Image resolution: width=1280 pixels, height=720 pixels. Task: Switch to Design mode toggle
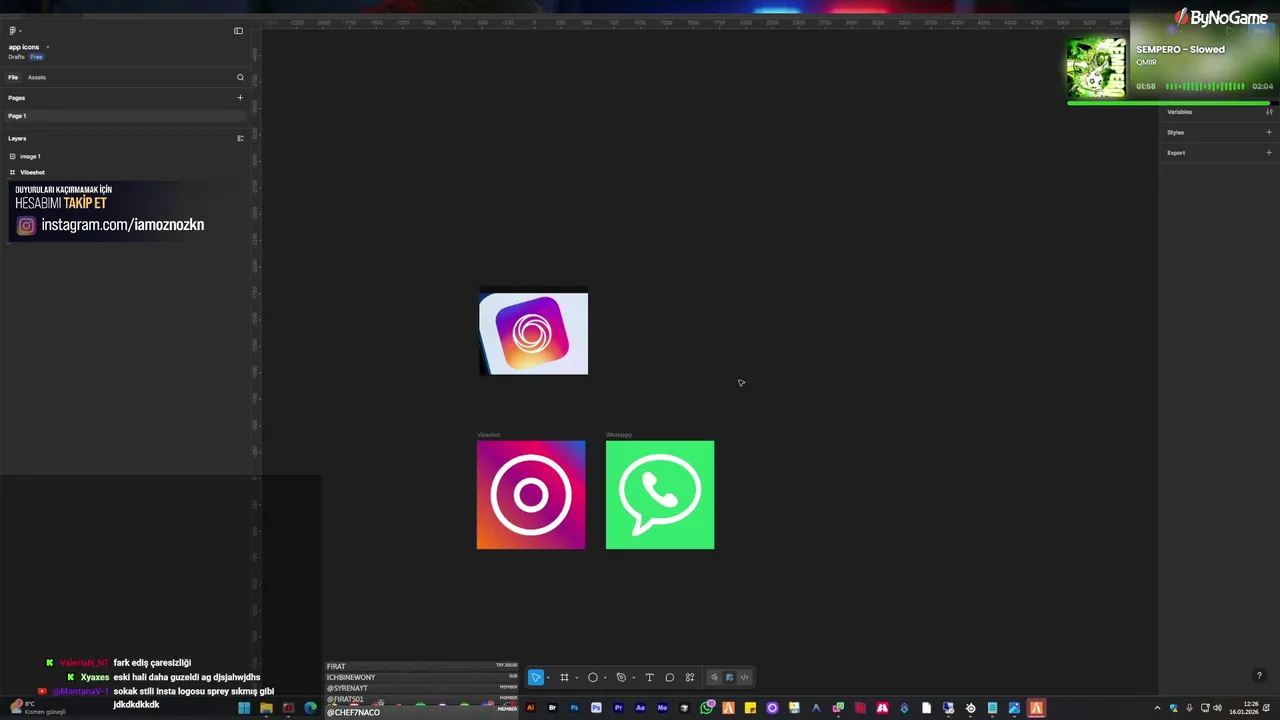pyautogui.click(x=729, y=677)
